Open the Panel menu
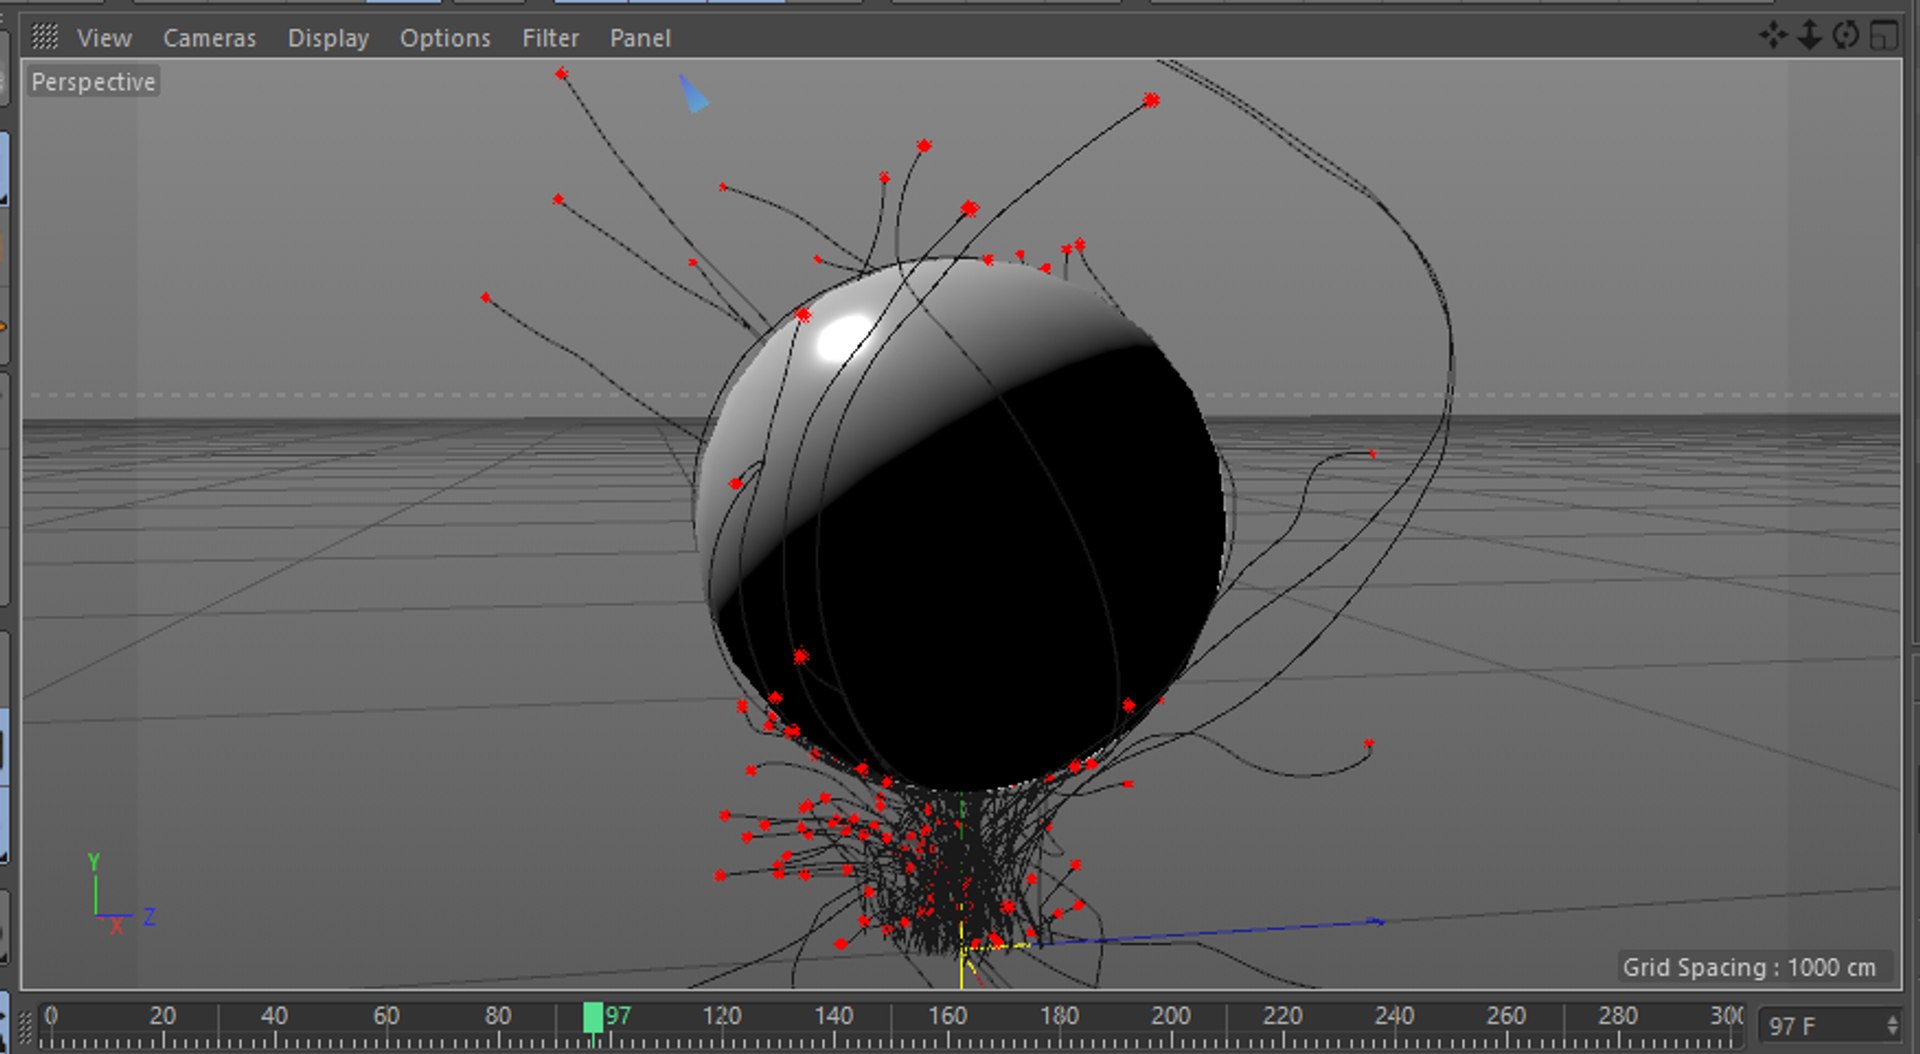The width and height of the screenshot is (1920, 1054). tap(640, 38)
